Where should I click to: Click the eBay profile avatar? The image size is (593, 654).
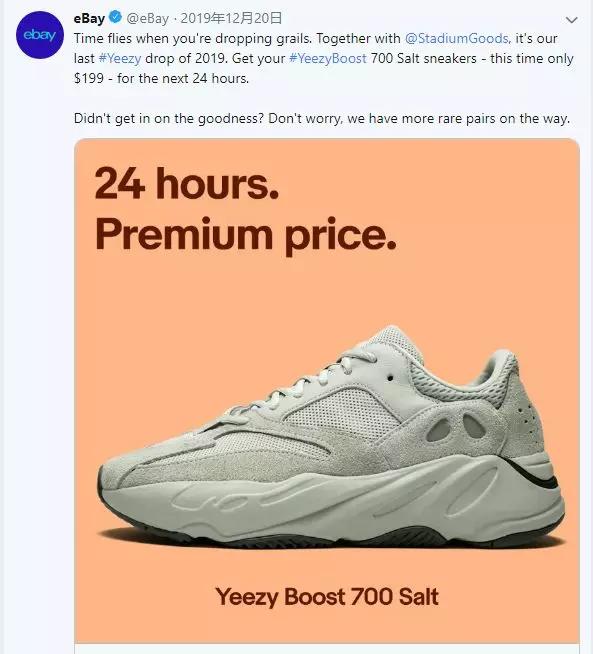point(40,35)
